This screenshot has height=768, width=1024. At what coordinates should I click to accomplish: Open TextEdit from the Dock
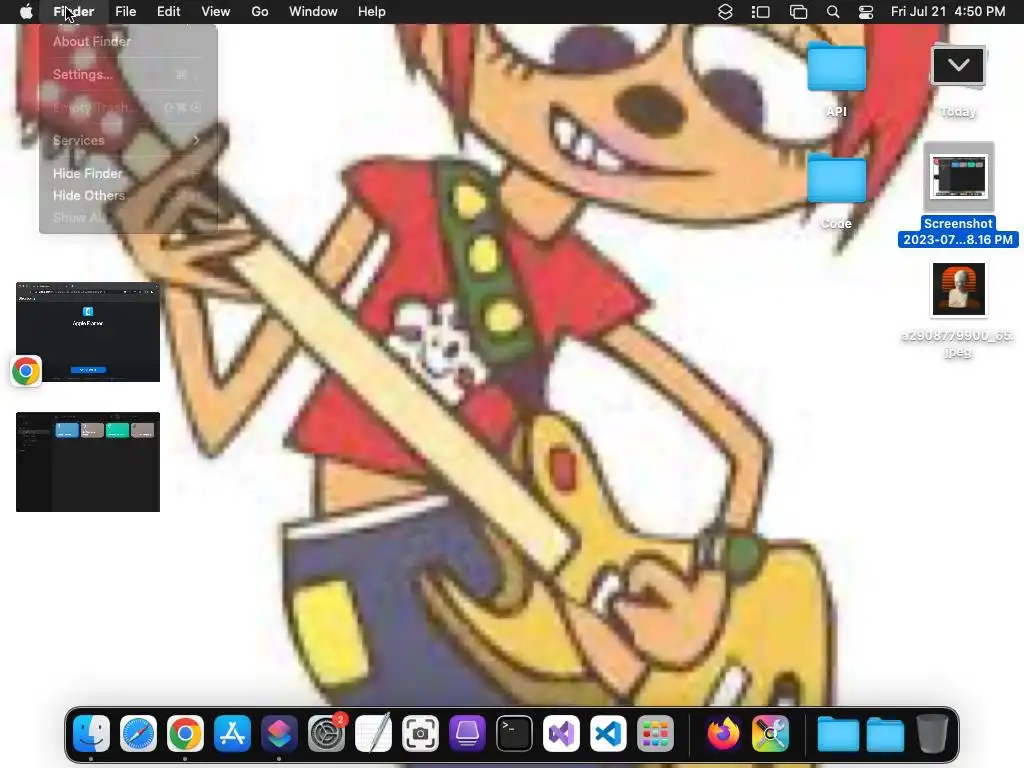coord(374,733)
